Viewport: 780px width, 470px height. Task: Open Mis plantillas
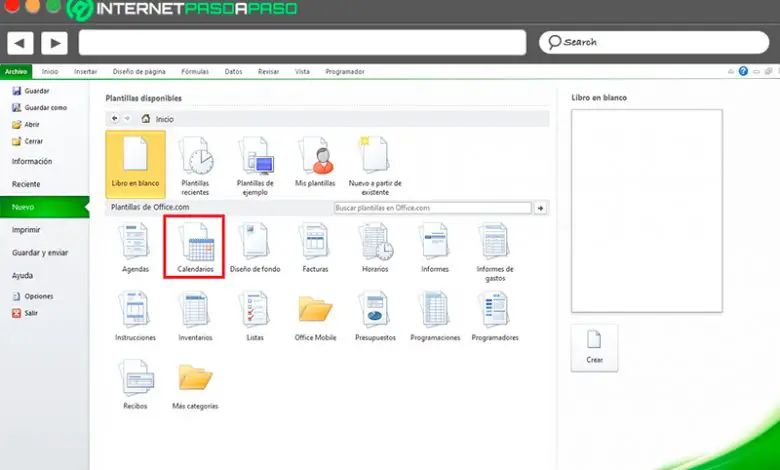pos(315,162)
